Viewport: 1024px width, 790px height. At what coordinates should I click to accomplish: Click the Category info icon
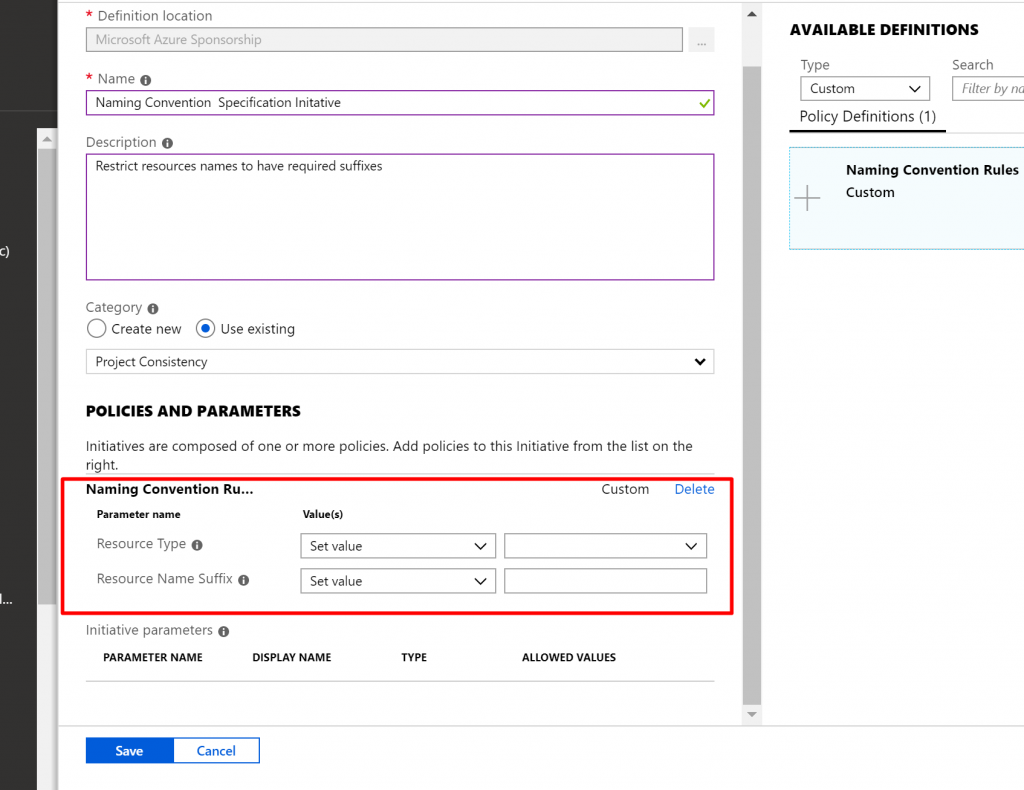(153, 309)
